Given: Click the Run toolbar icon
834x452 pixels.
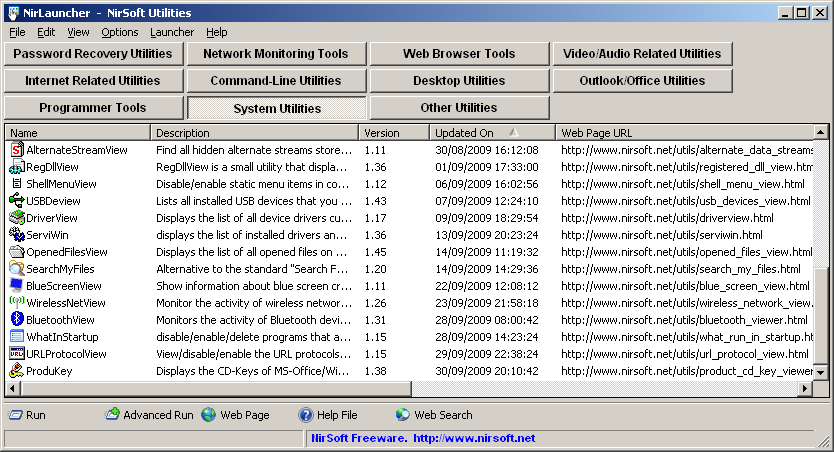Looking at the screenshot, I should pyautogui.click(x=16, y=415).
